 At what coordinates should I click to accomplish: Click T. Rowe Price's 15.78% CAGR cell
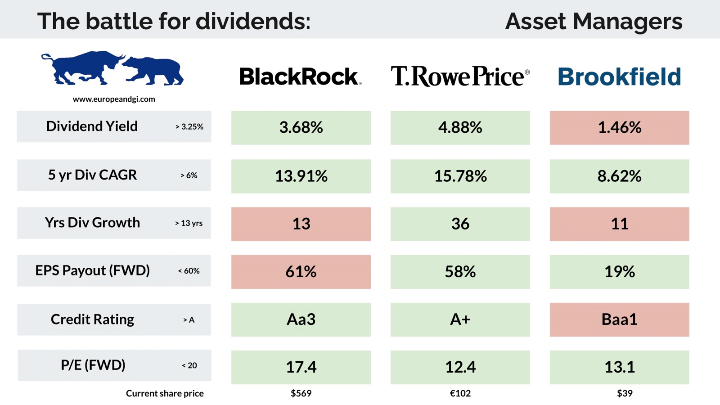pyautogui.click(x=460, y=175)
